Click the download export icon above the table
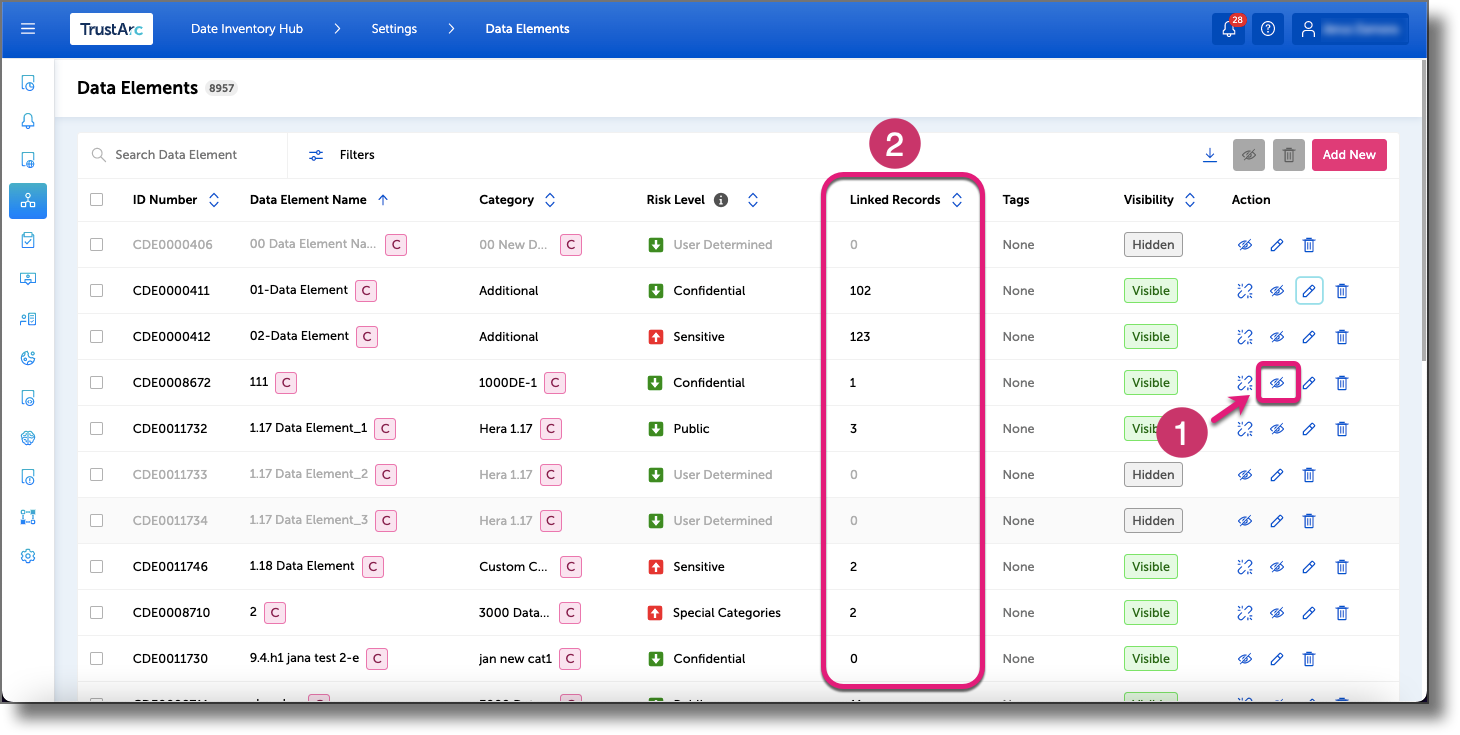Image resolution: width=1460 pixels, height=735 pixels. tap(1210, 155)
